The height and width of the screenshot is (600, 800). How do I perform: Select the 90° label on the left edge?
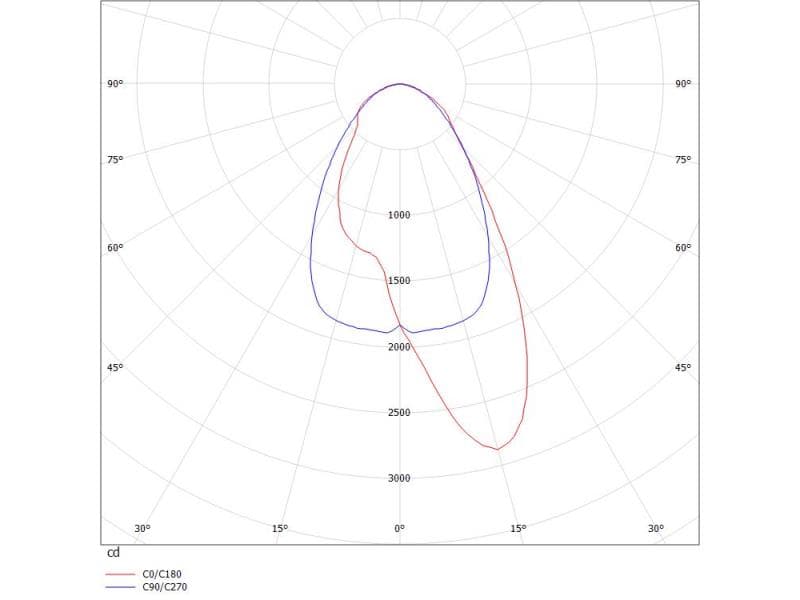[x=115, y=85]
